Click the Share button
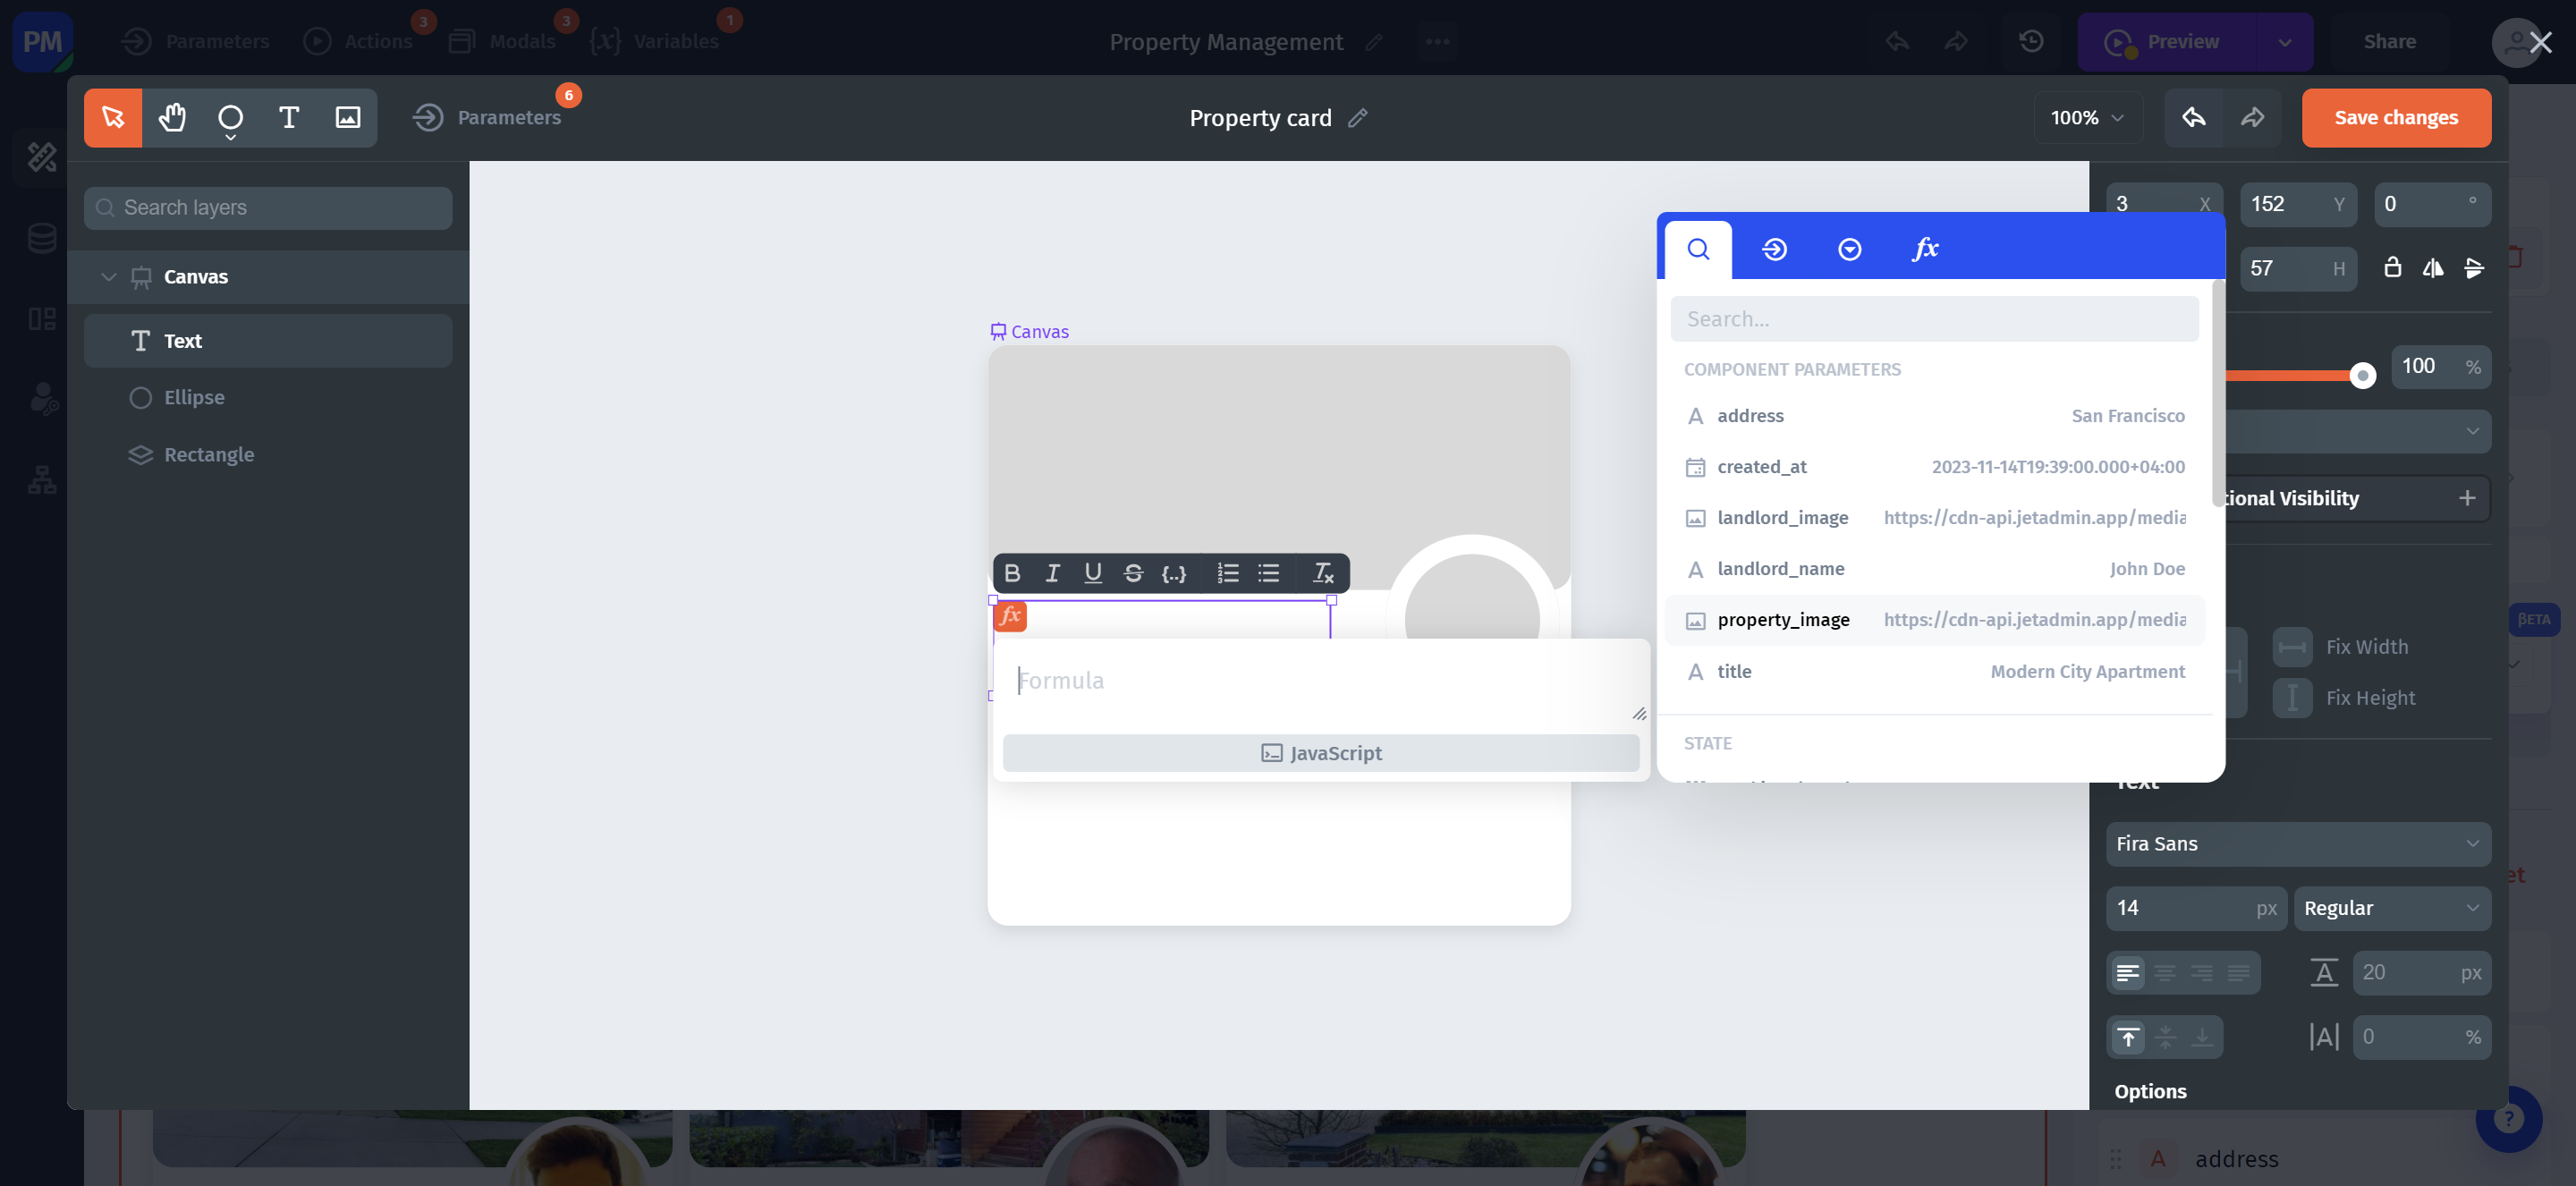The image size is (2576, 1186). point(2390,41)
